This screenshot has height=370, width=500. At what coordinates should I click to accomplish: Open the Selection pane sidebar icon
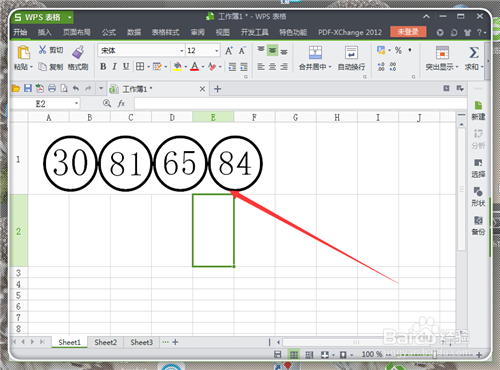click(x=478, y=163)
